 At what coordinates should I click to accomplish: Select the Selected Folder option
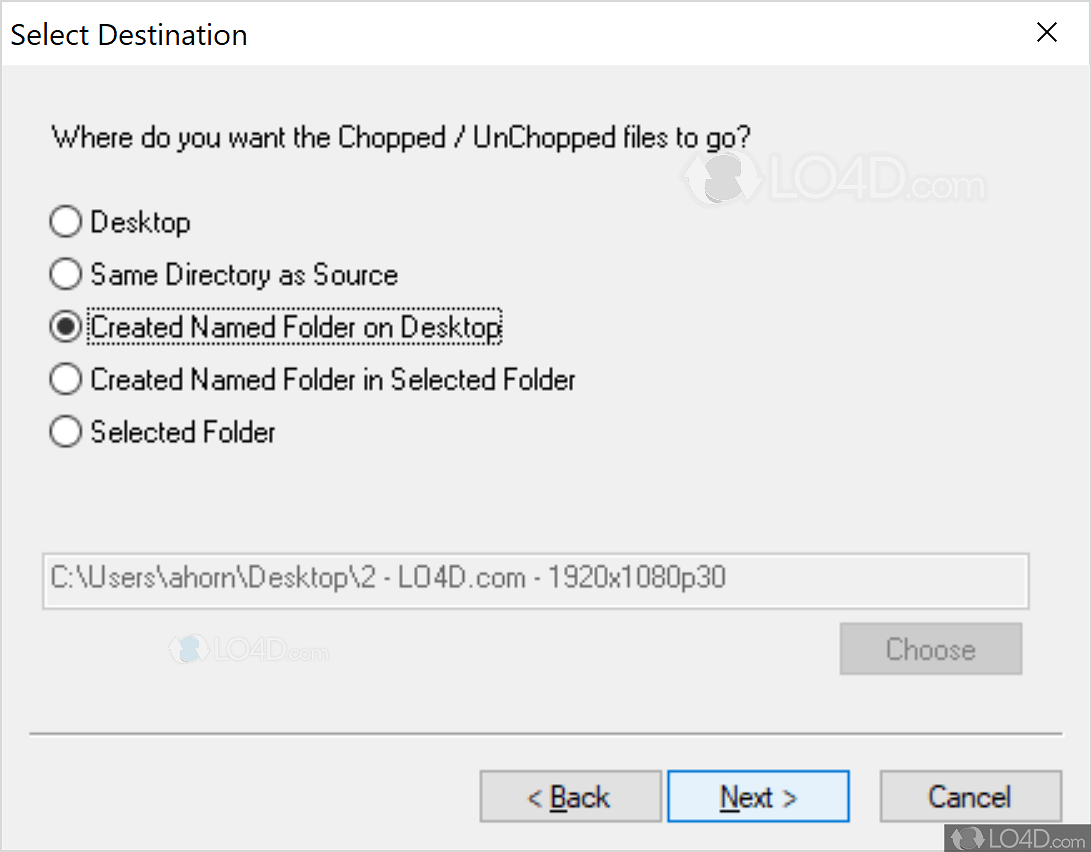(x=65, y=431)
